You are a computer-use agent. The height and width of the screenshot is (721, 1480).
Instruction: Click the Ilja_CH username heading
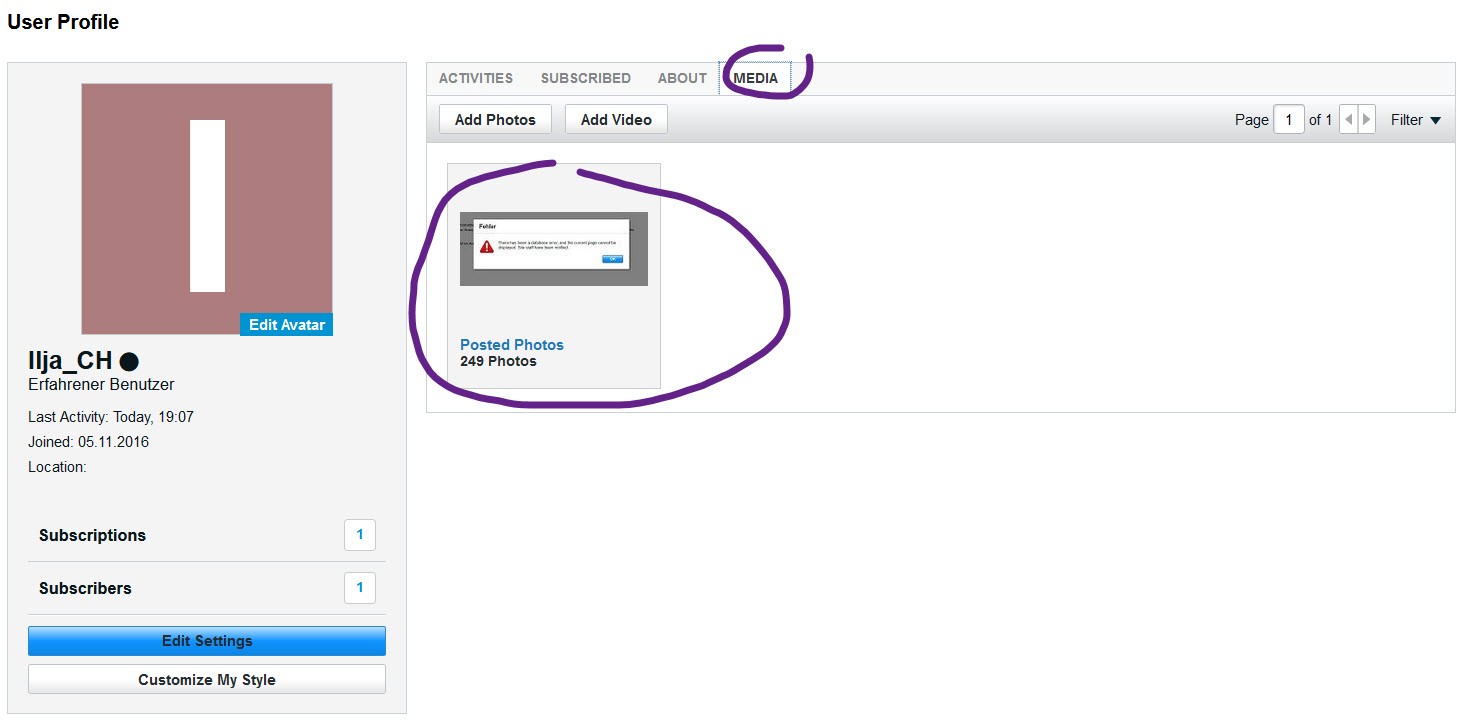[x=70, y=362]
